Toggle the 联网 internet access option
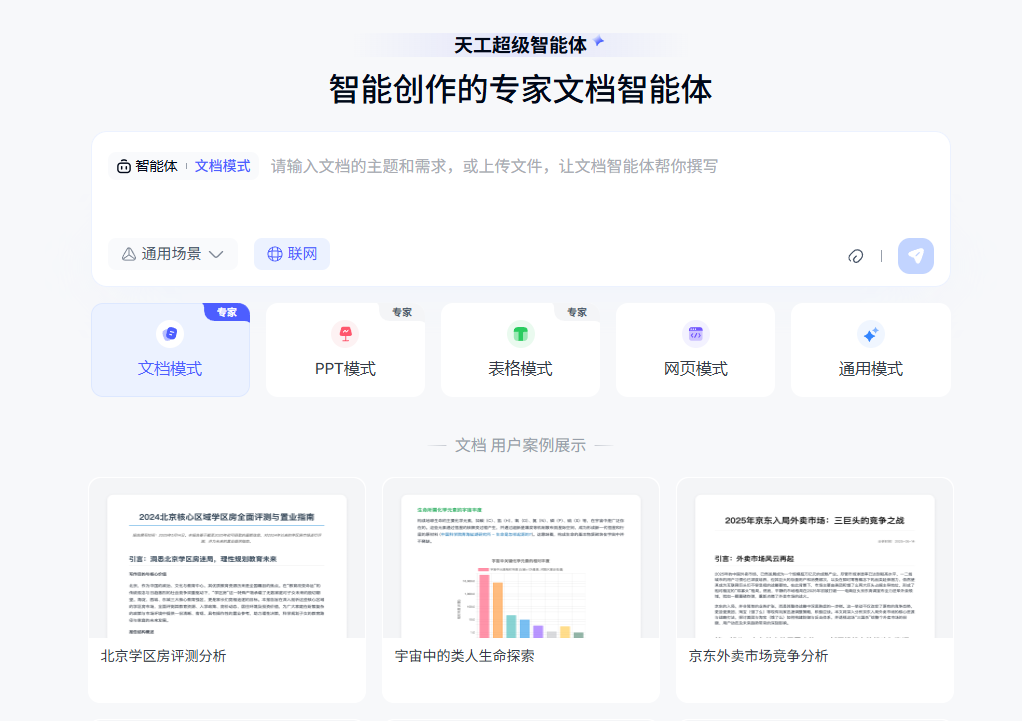Screen dimensions: 1022x721 coord(291,254)
